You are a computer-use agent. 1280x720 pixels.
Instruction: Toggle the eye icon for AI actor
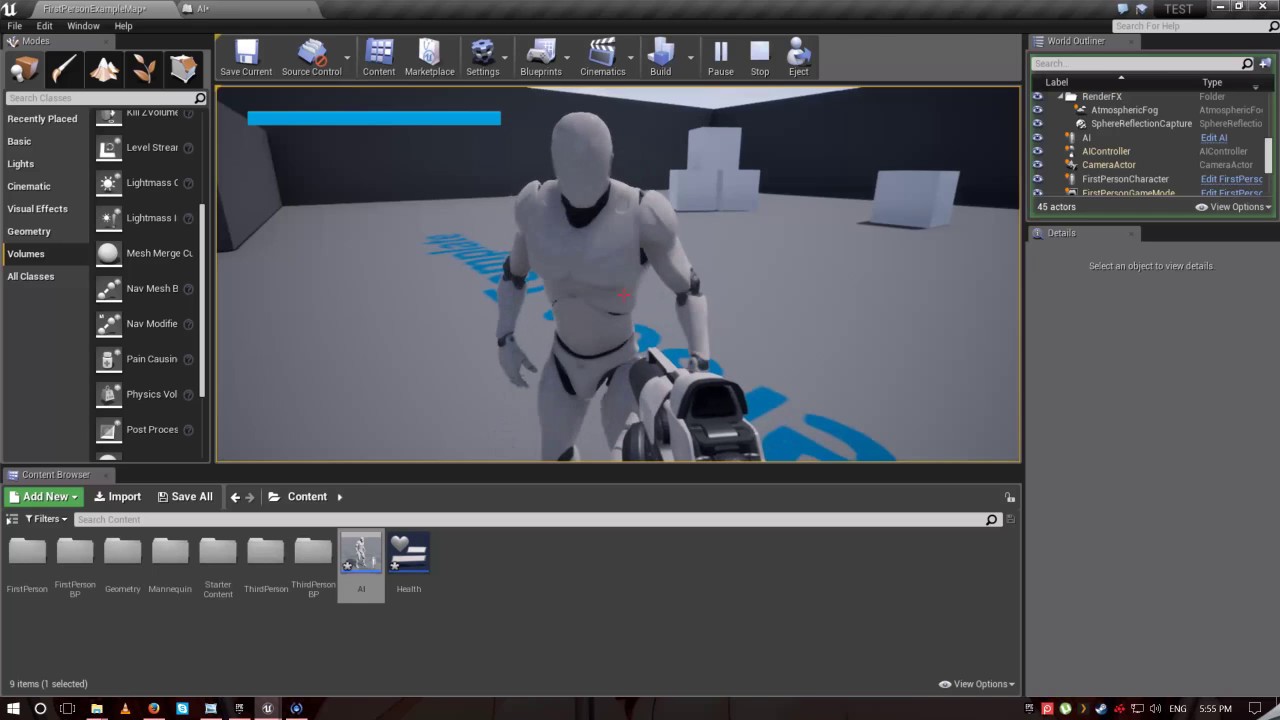pos(1037,138)
